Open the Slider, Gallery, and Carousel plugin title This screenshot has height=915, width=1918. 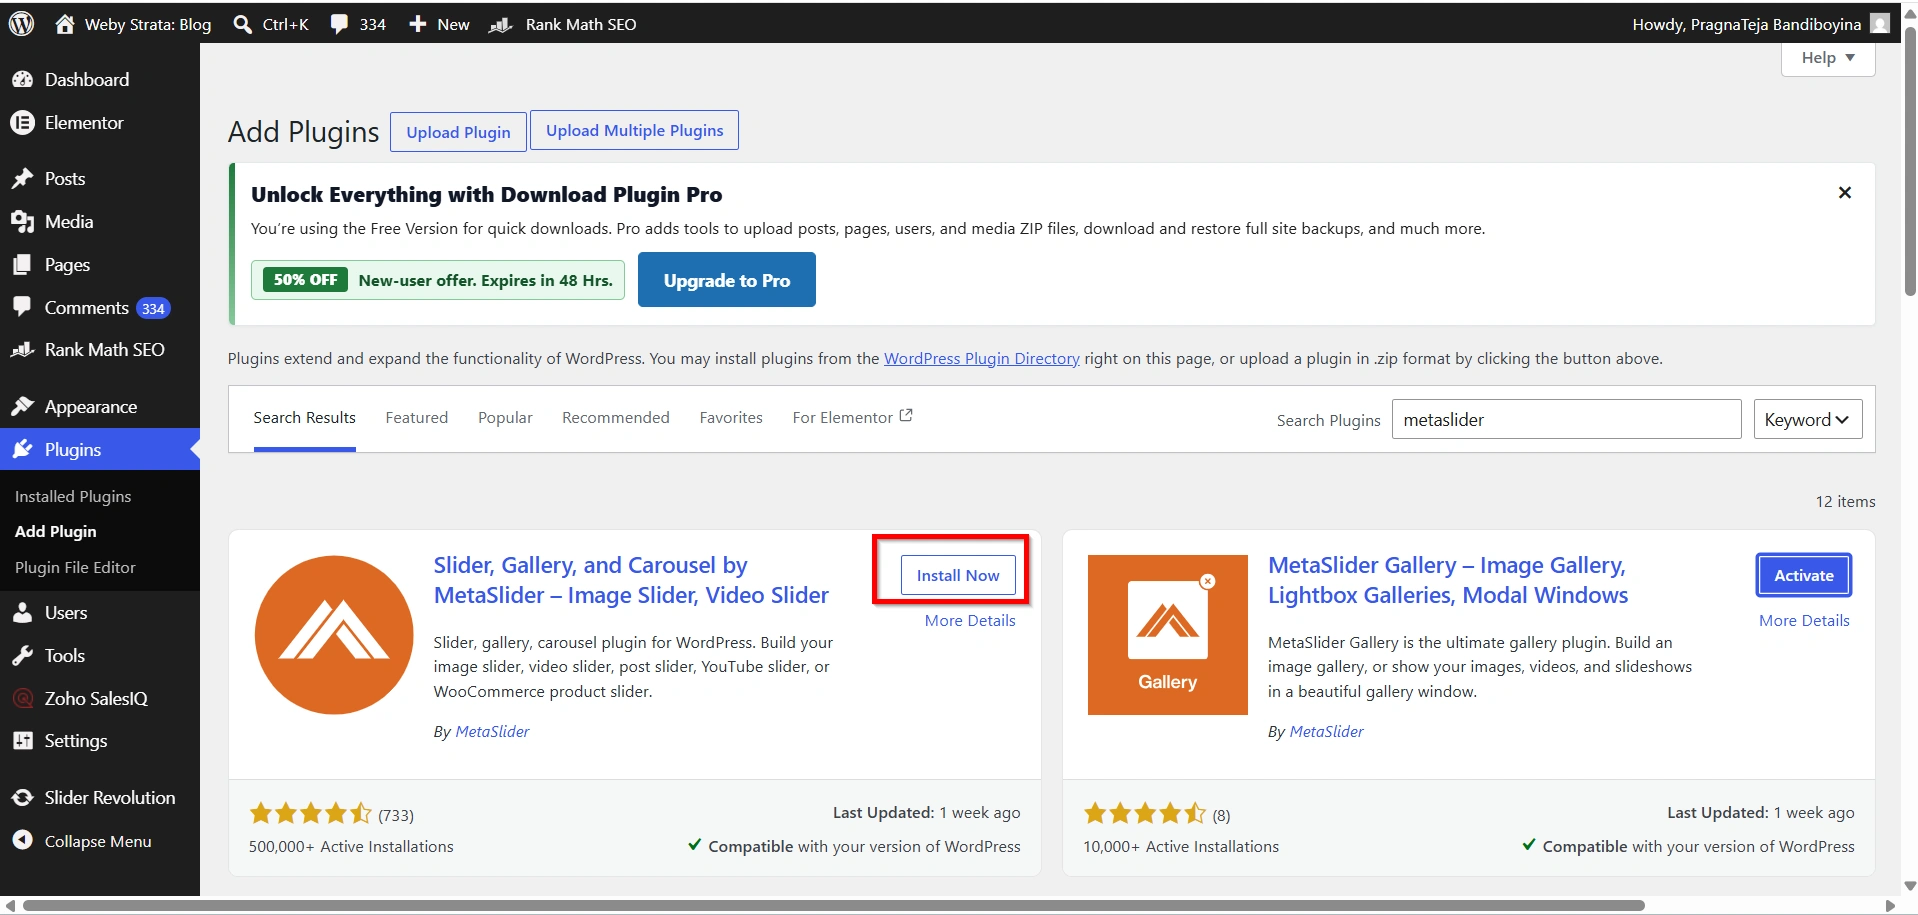click(x=631, y=580)
